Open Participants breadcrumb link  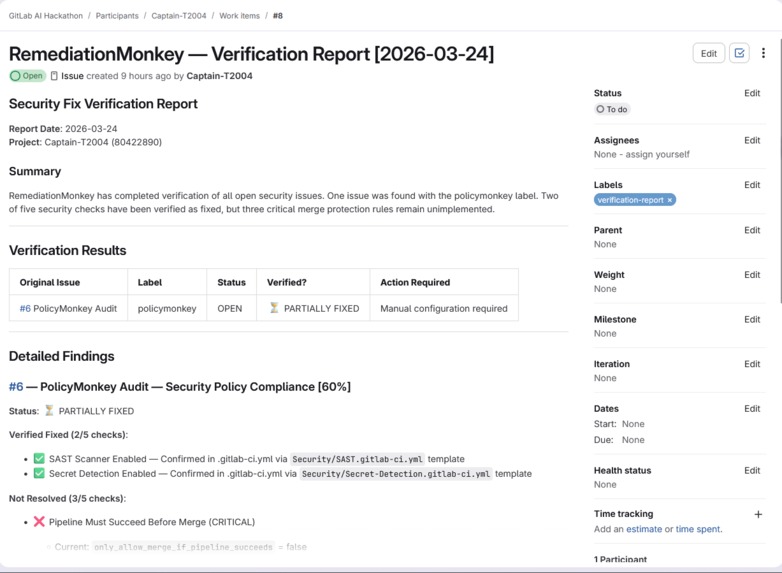click(x=117, y=16)
